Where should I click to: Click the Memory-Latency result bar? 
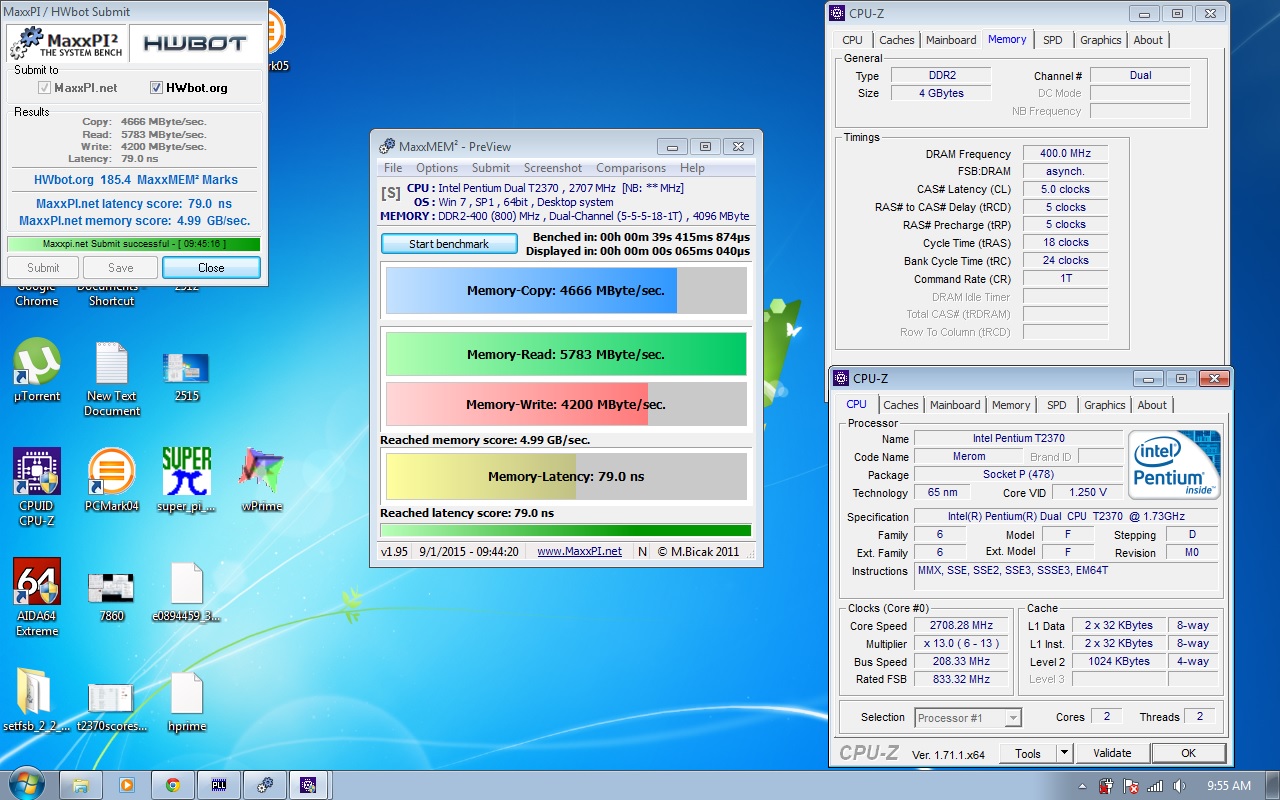point(566,477)
